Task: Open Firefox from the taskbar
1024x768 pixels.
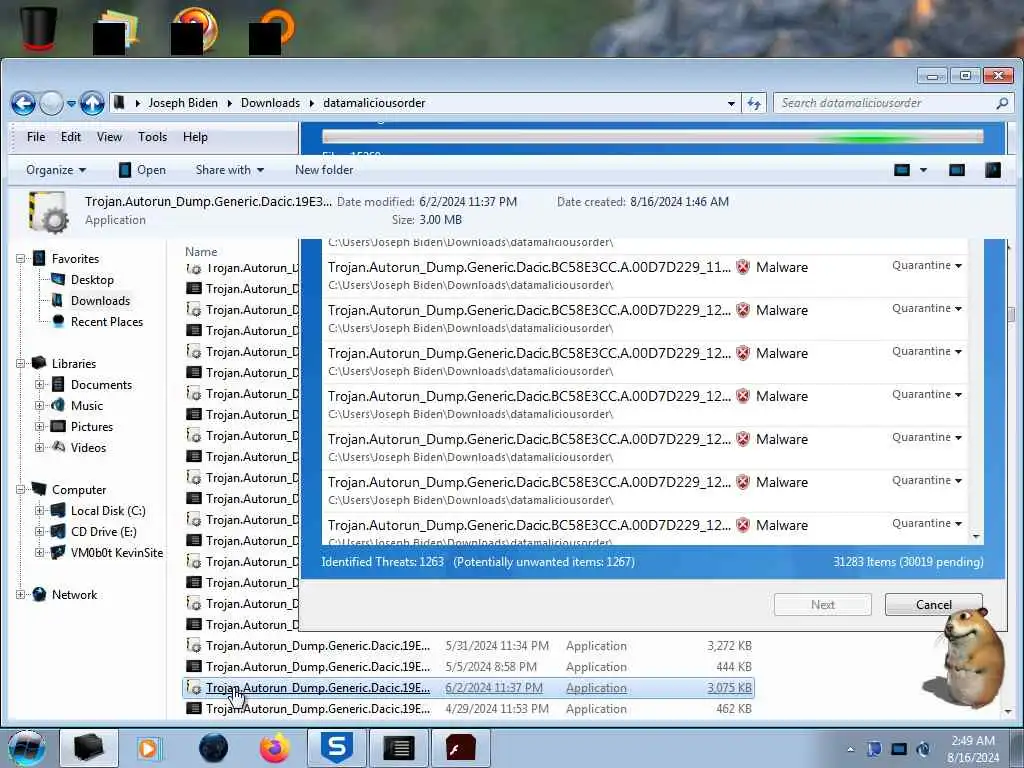Action: point(275,748)
